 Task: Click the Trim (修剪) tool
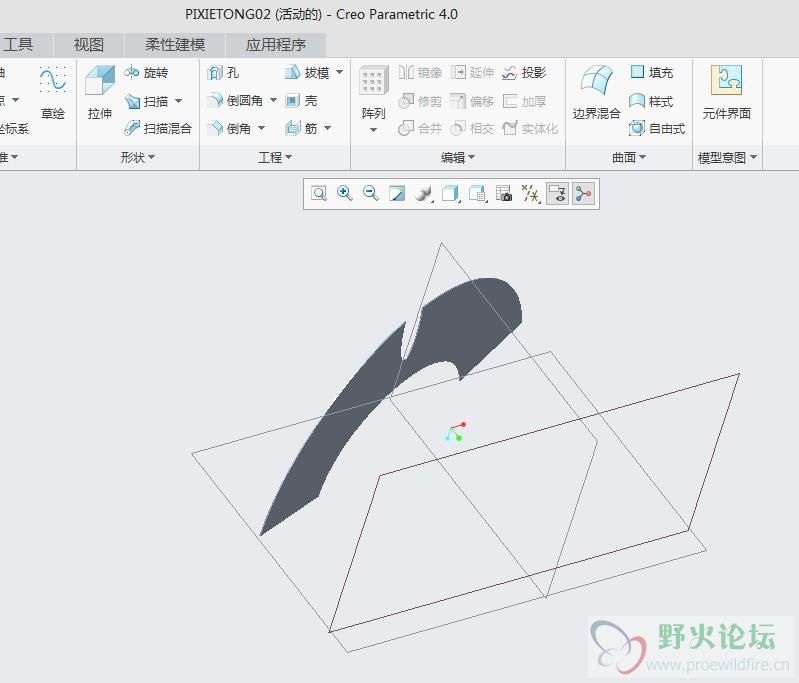tap(420, 101)
